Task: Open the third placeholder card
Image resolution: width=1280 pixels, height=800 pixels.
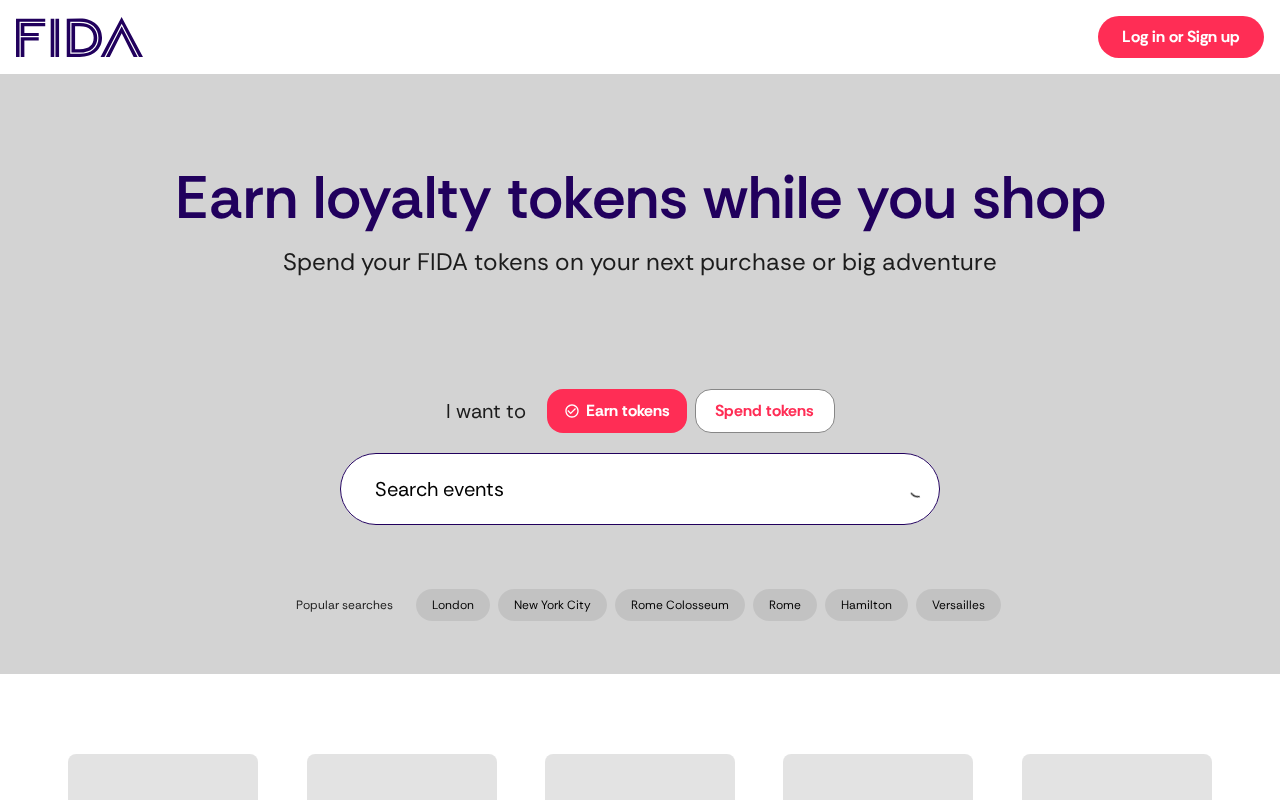Action: pos(640,777)
